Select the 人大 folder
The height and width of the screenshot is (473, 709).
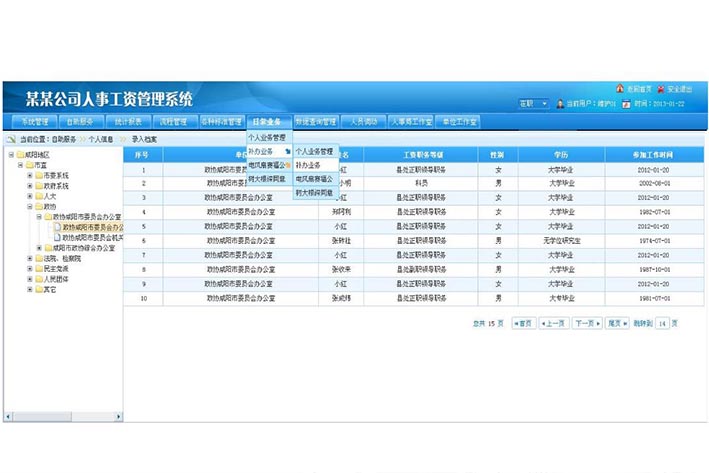pyautogui.click(x=46, y=196)
